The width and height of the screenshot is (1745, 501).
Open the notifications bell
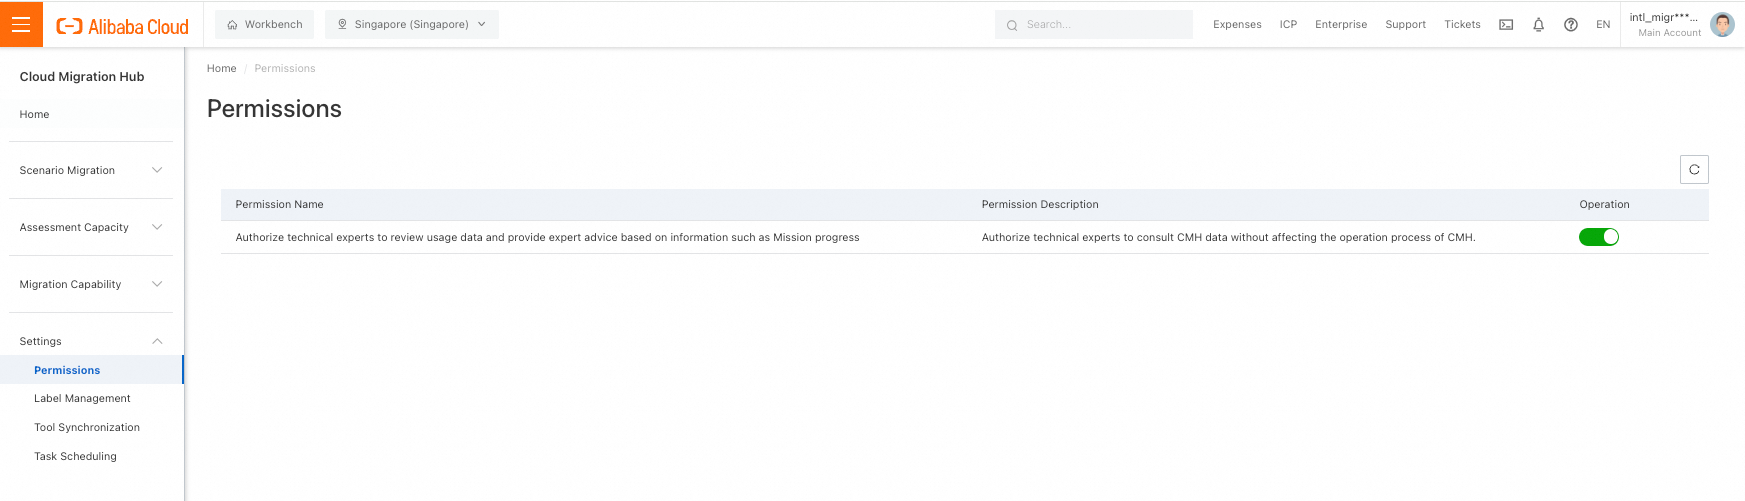(x=1538, y=25)
